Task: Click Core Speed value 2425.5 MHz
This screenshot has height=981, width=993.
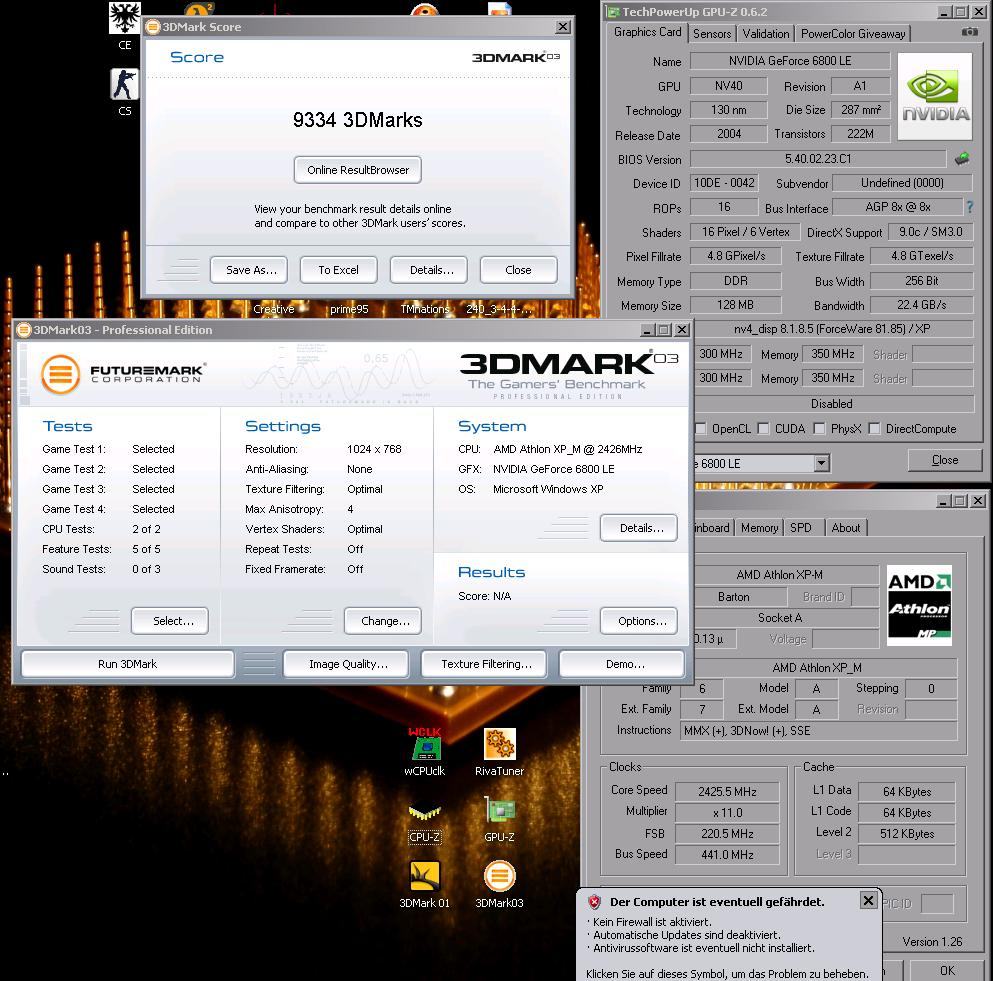Action: [x=727, y=792]
